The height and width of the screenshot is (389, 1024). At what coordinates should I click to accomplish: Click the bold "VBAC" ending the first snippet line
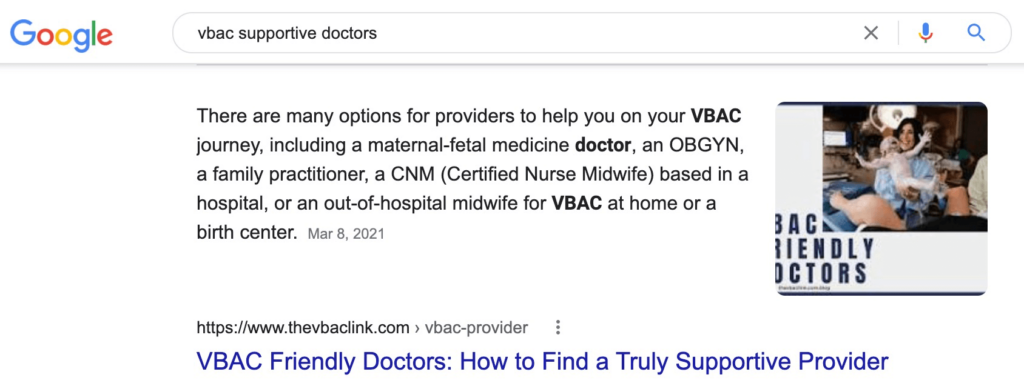716,117
